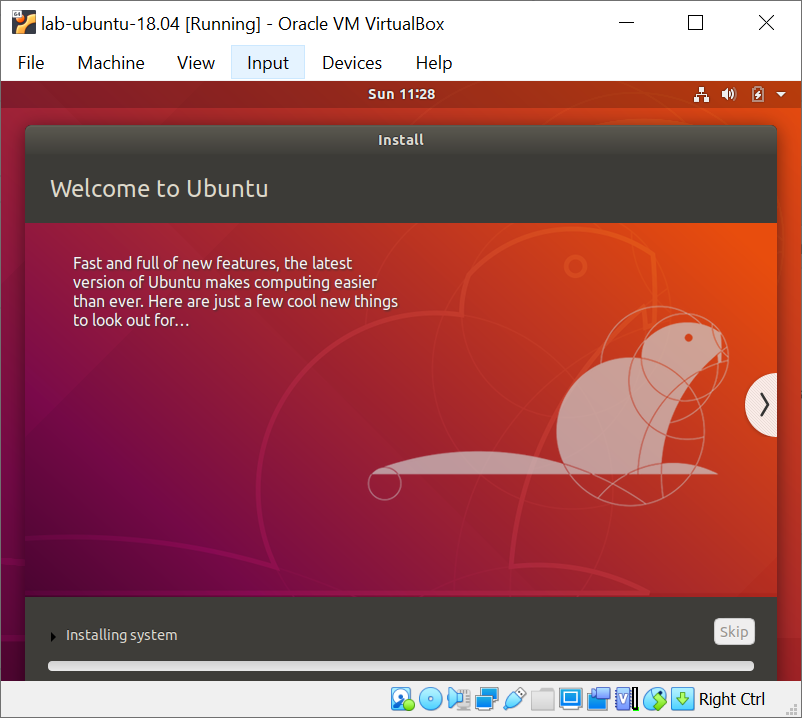The height and width of the screenshot is (718, 802).
Task: Click the mouse integration status icon
Action: tap(655, 699)
